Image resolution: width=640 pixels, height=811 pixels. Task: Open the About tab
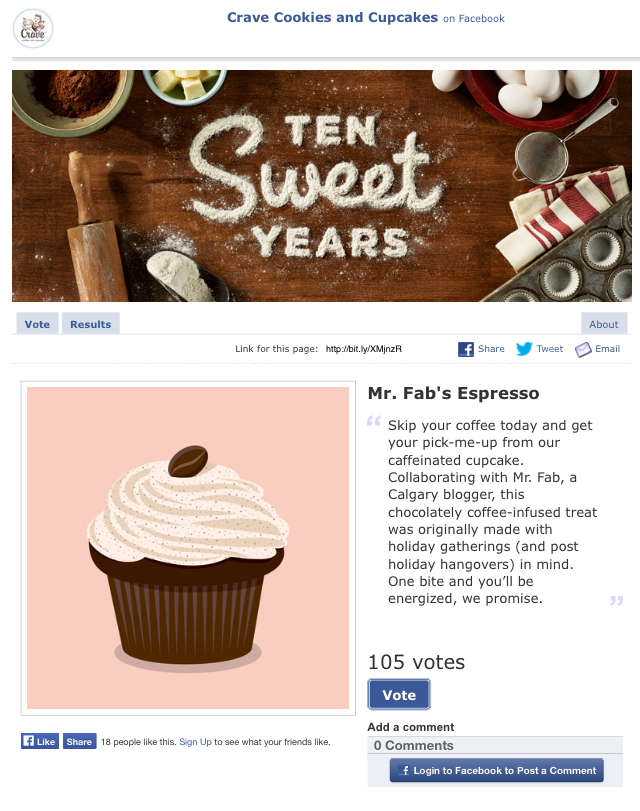(x=604, y=324)
